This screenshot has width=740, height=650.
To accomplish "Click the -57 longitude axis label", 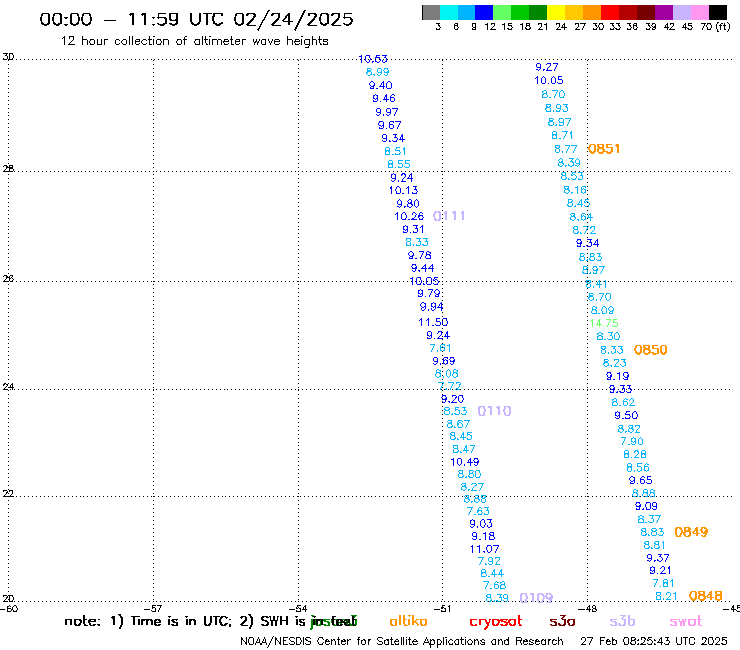I will tap(155, 609).
